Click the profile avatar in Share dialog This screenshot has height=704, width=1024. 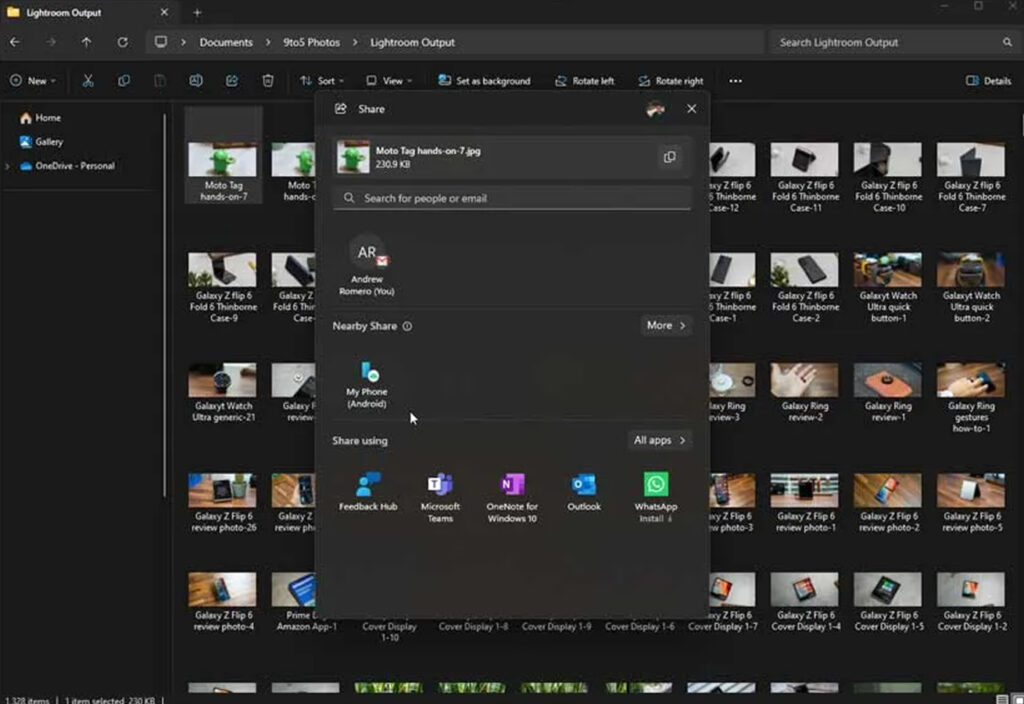(x=656, y=109)
